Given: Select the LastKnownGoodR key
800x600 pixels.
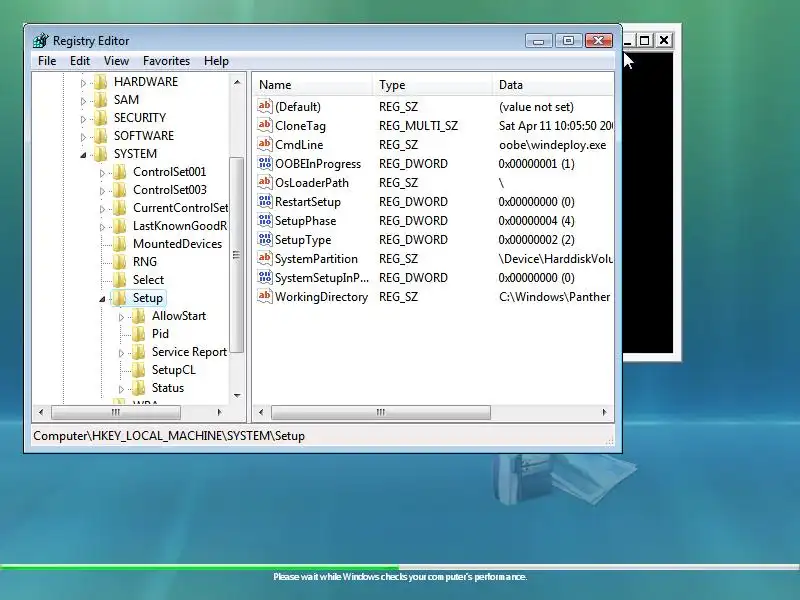Looking at the screenshot, I should coord(180,226).
